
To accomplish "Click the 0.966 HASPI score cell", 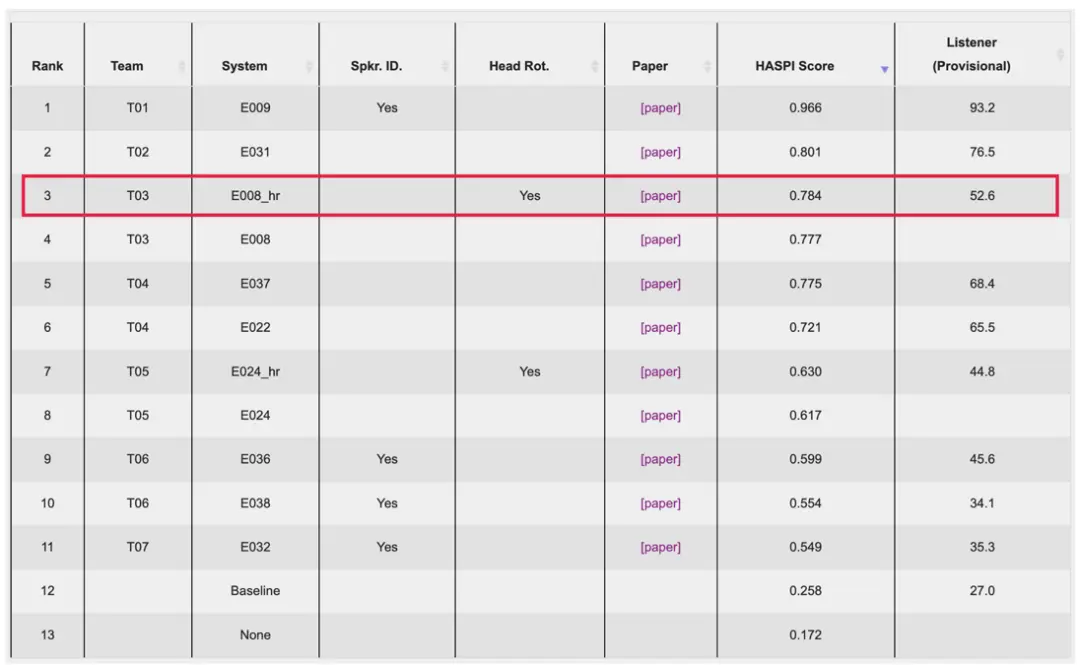I will click(805, 108).
